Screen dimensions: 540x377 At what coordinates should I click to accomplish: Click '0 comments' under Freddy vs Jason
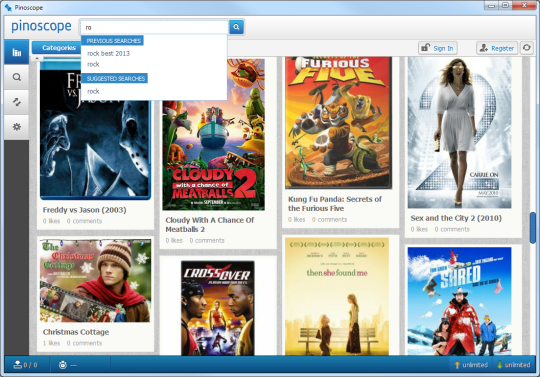click(84, 221)
